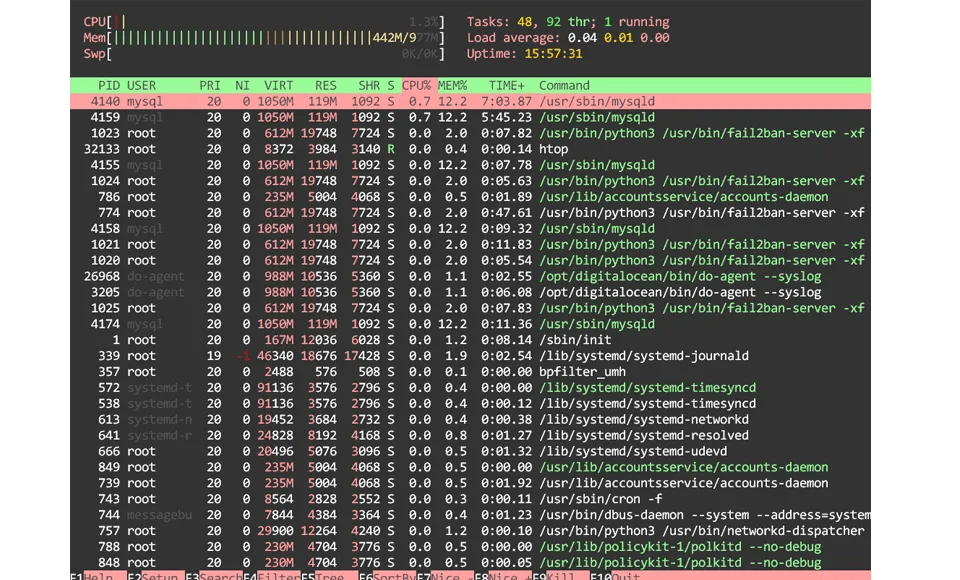The width and height of the screenshot is (960, 580).
Task: Sort by the PID column header
Action: click(x=108, y=85)
